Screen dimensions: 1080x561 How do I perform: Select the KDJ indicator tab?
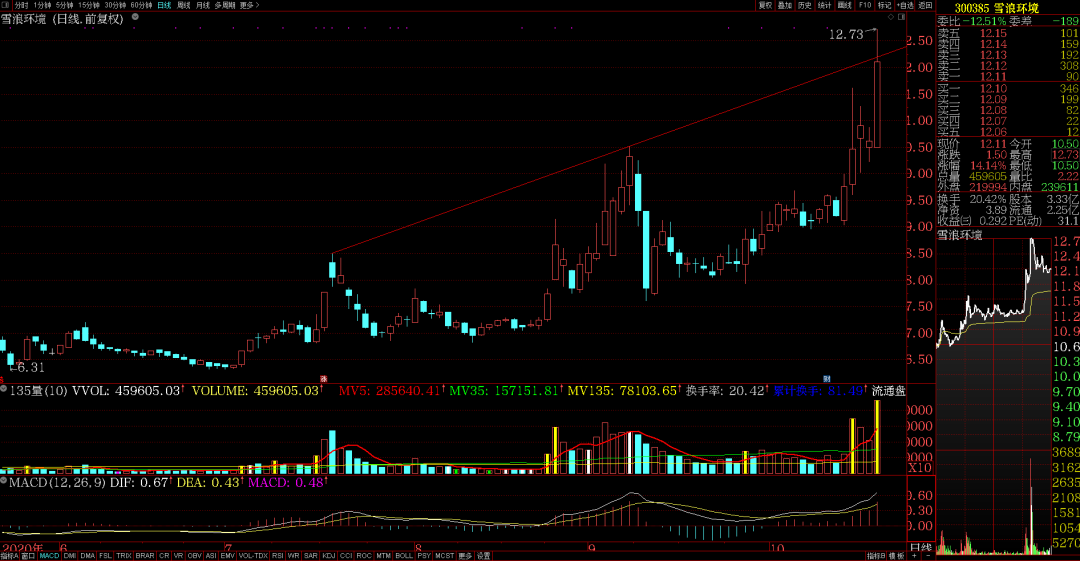pyautogui.click(x=329, y=555)
